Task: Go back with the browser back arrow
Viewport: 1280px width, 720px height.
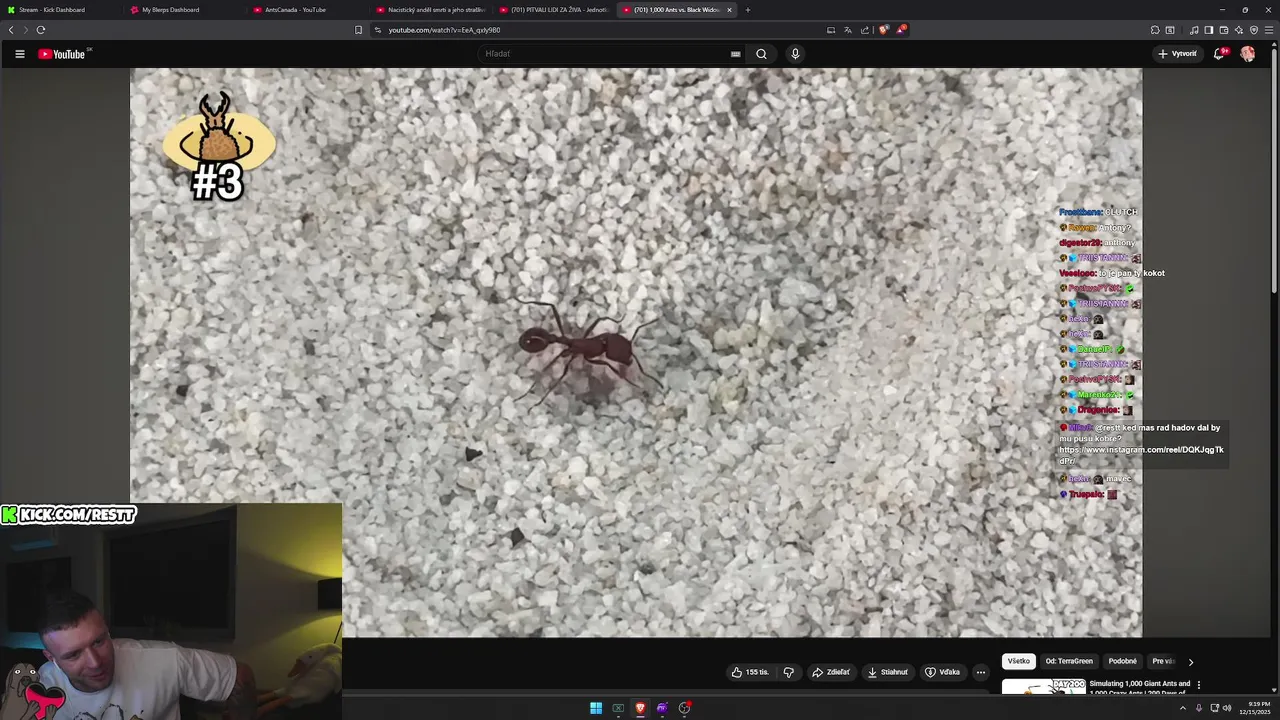Action: click(x=11, y=30)
